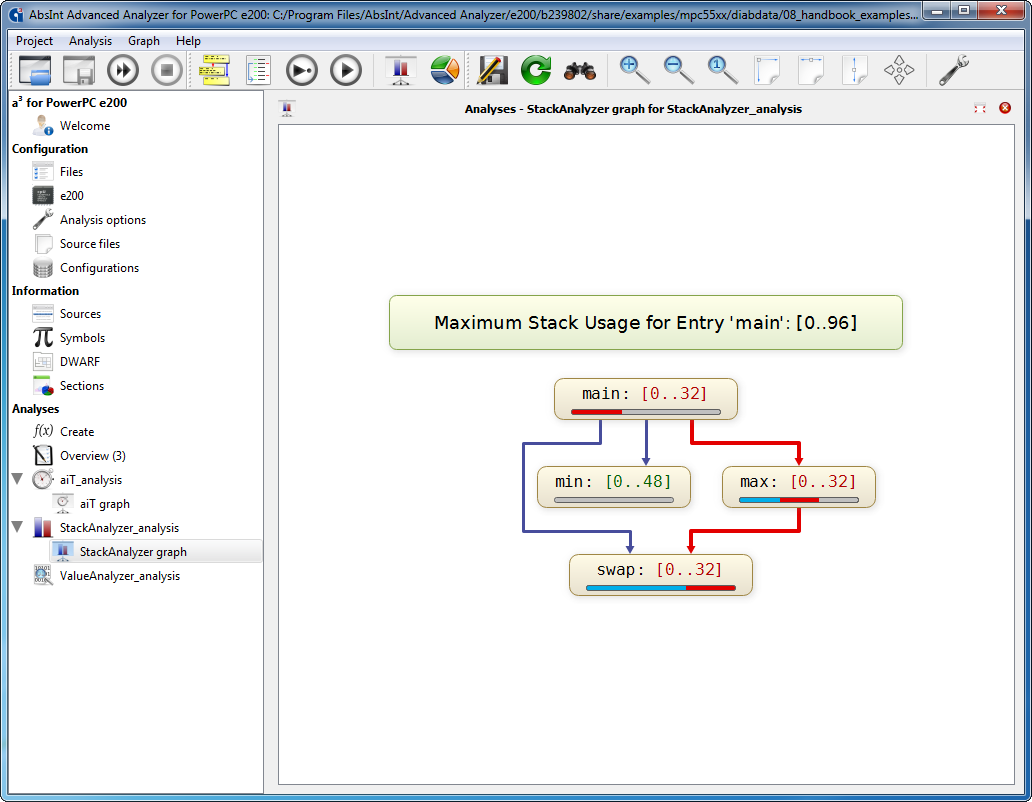Select Source files in sidebar
Screen dimensions: 1032x802
[90, 243]
